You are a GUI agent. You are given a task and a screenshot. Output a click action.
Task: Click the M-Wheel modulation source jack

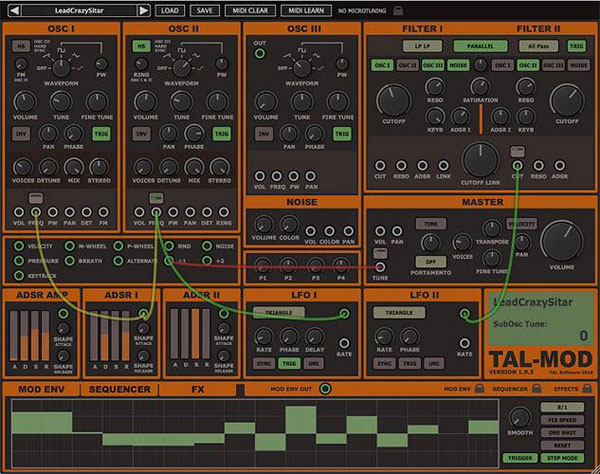(x=69, y=245)
